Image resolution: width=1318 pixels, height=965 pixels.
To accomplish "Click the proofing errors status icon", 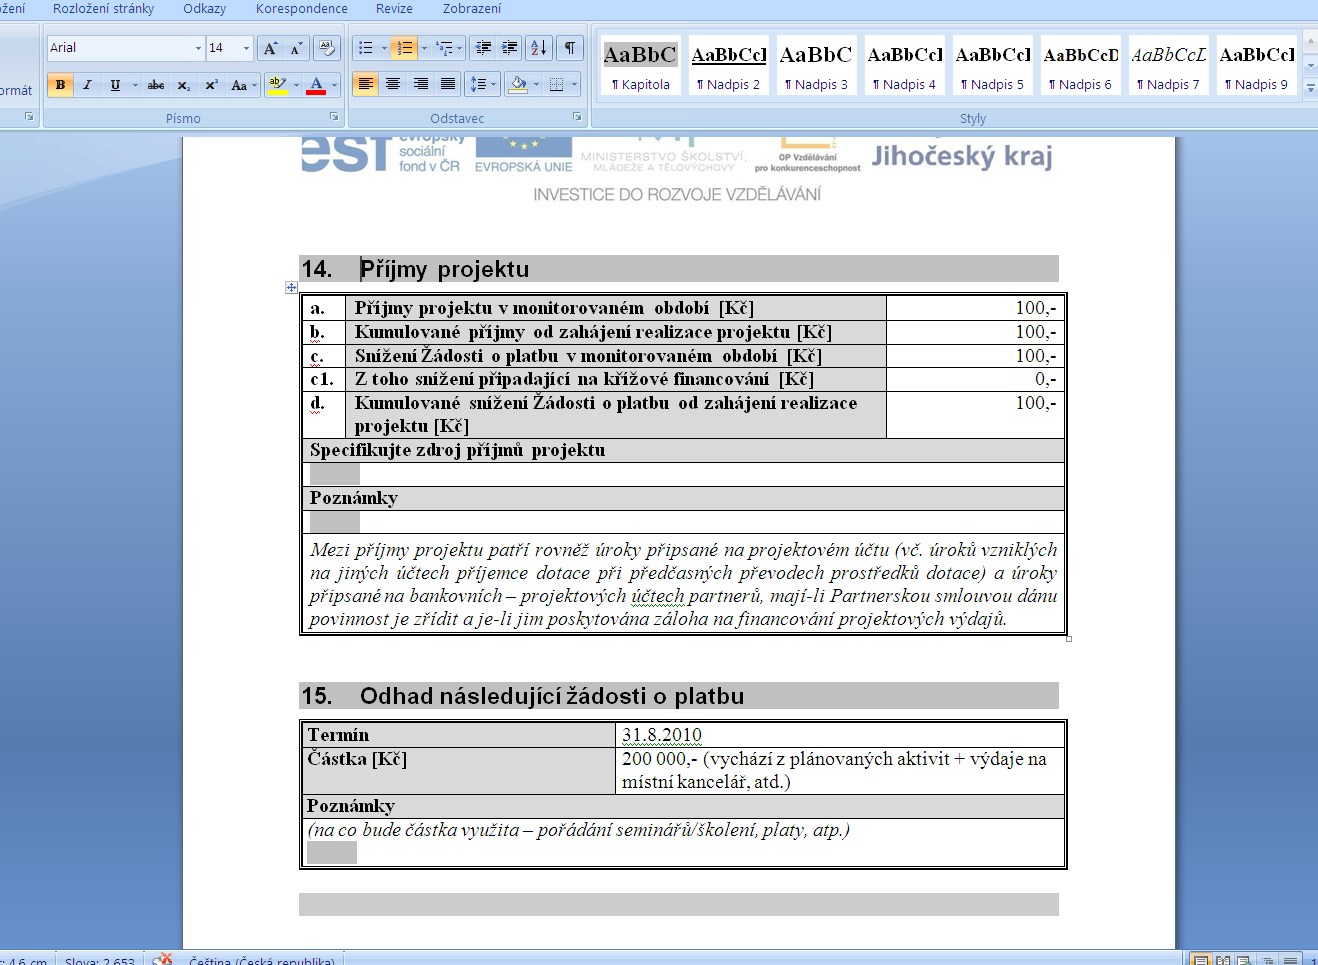I will (162, 960).
